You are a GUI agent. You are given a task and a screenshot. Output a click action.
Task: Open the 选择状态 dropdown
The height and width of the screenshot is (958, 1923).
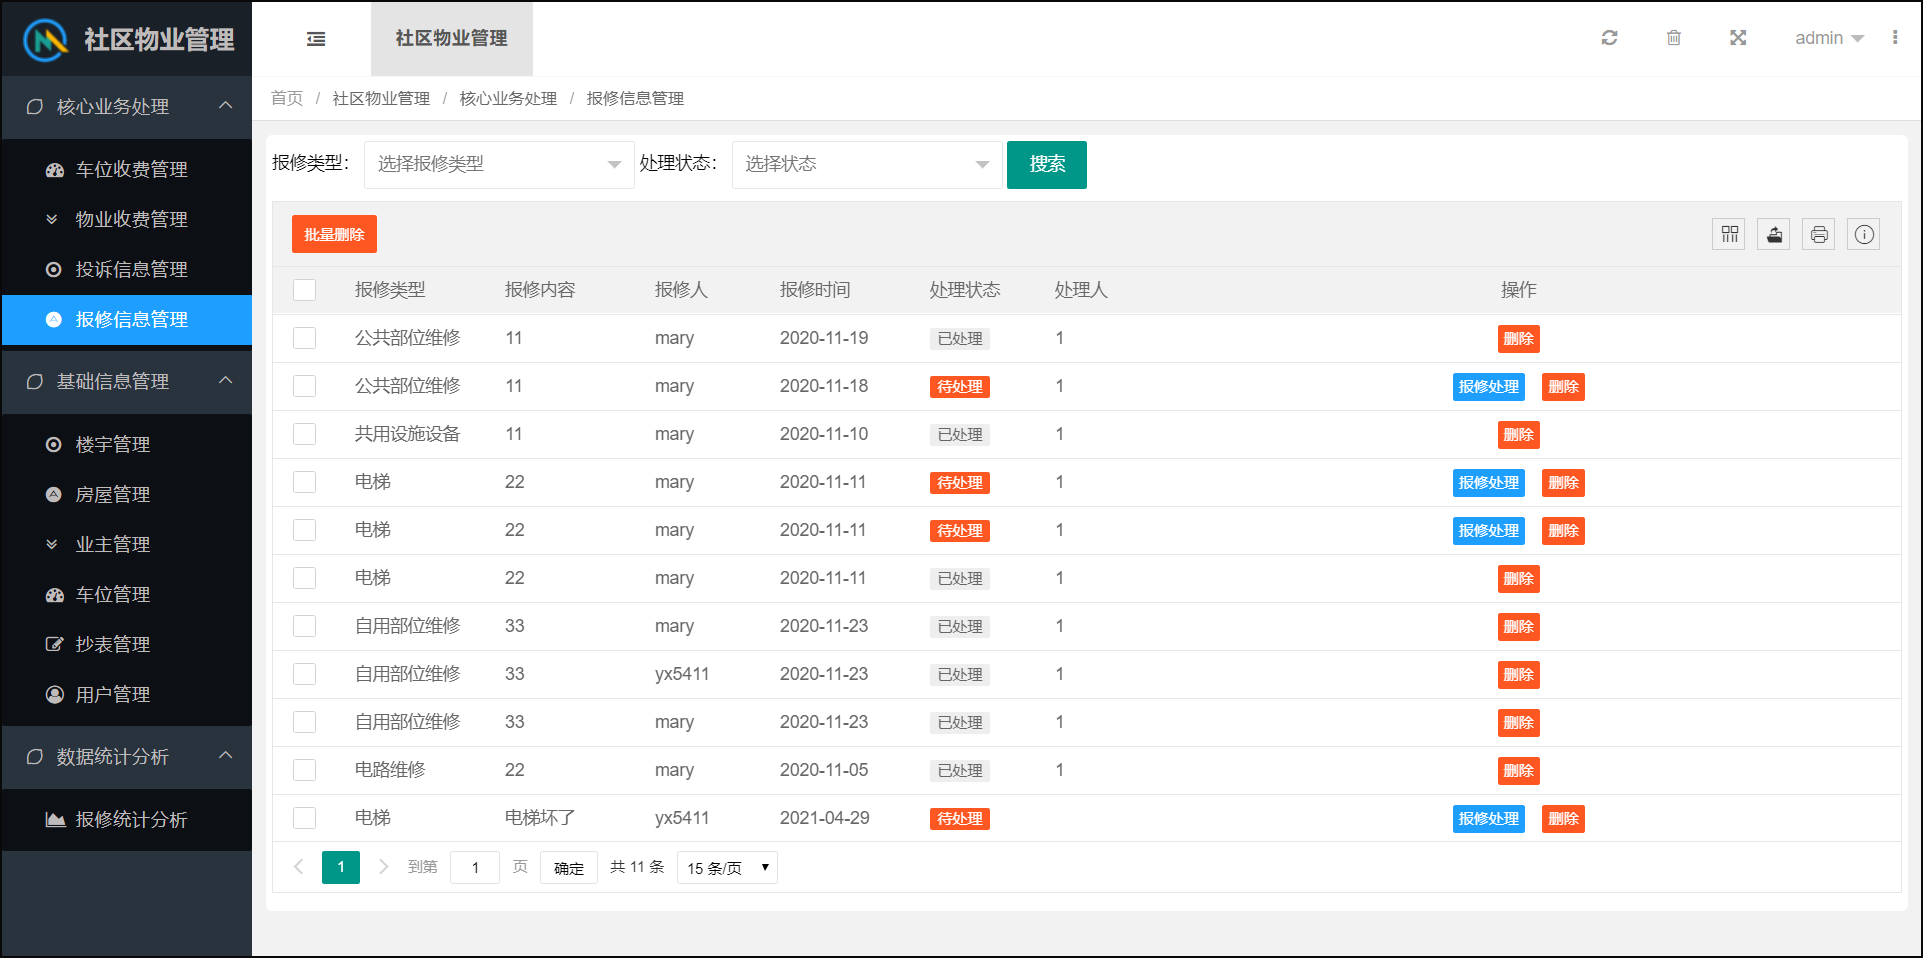point(865,164)
